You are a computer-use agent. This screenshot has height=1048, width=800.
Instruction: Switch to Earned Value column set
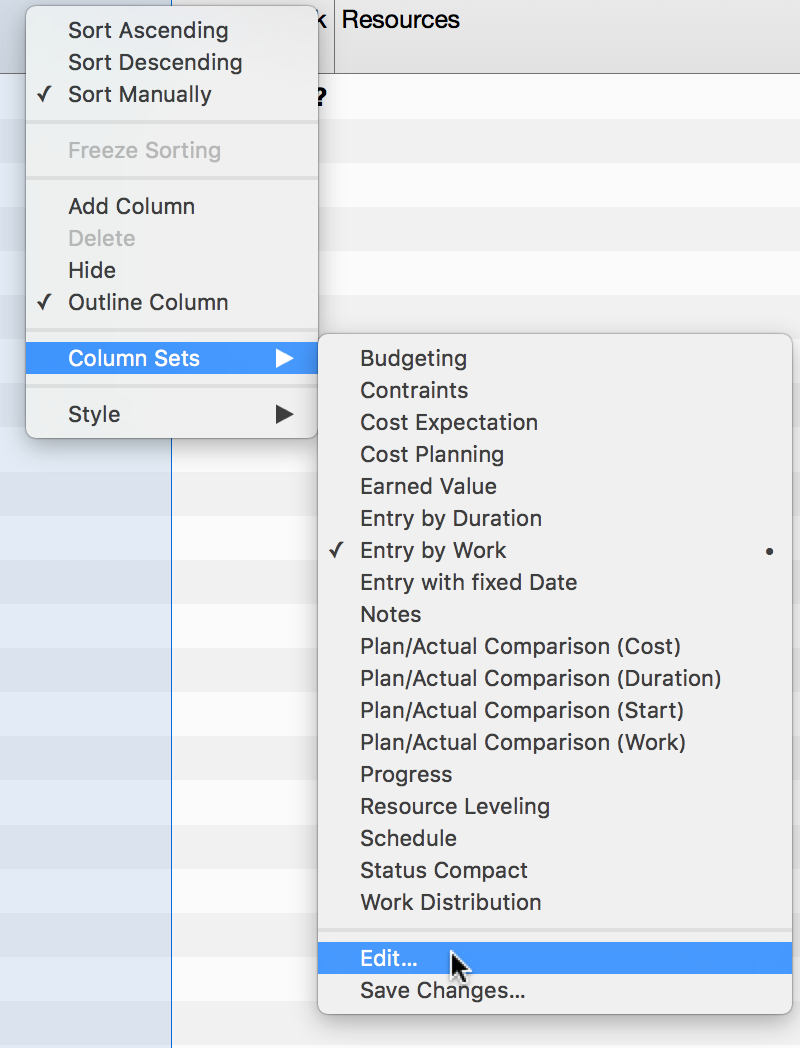[x=555, y=487]
